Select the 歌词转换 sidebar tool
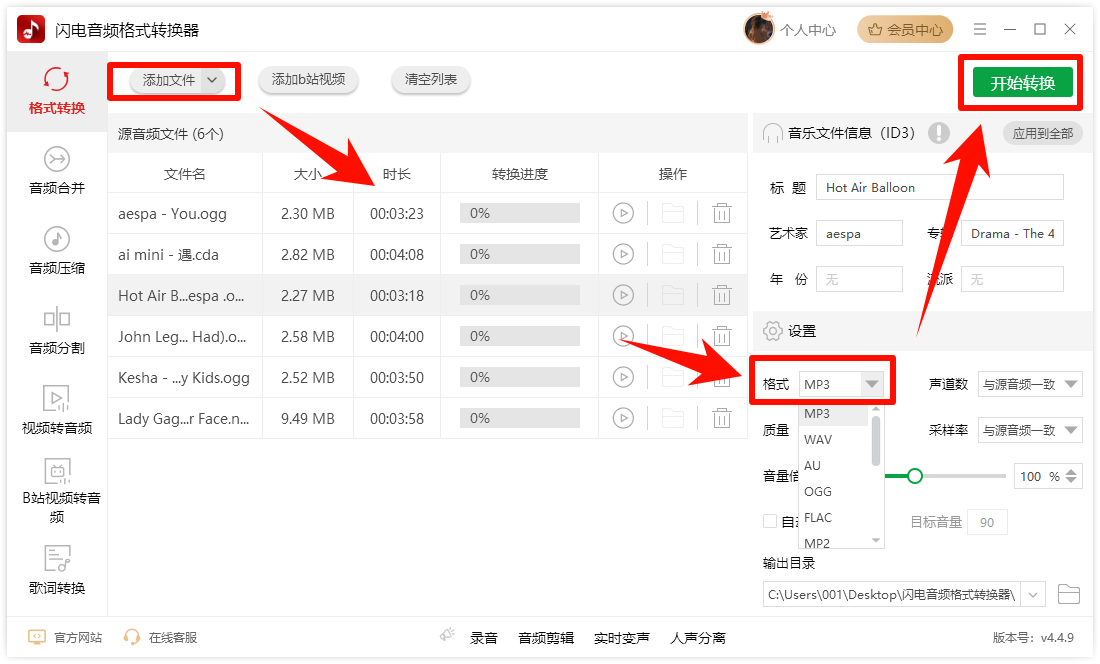 (56, 570)
